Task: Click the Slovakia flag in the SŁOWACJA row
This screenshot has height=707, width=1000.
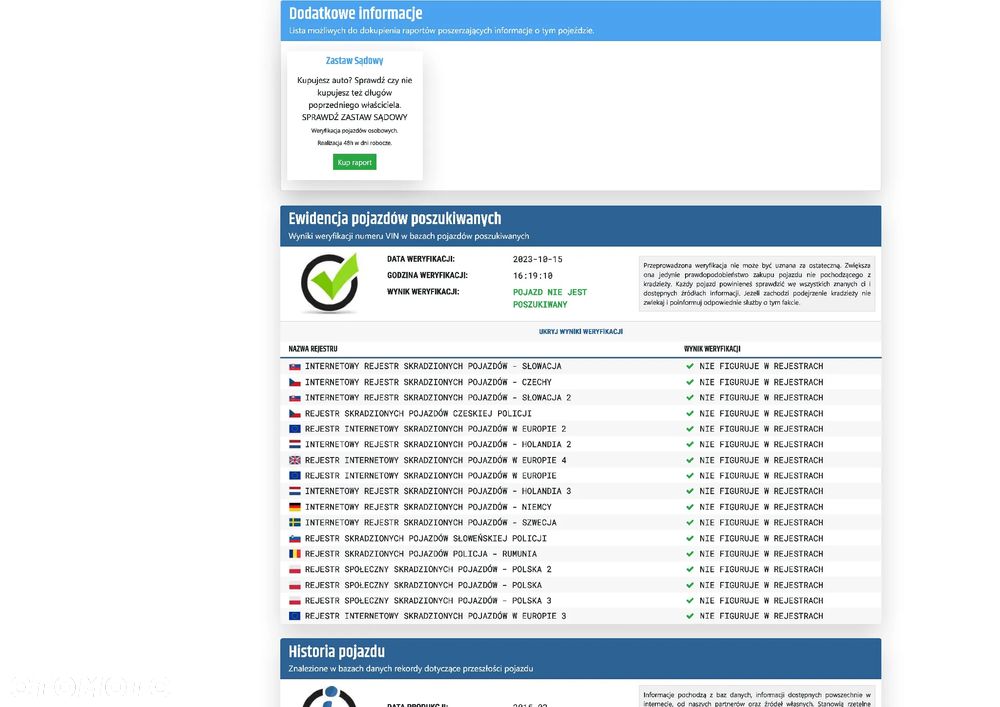Action: 295,367
